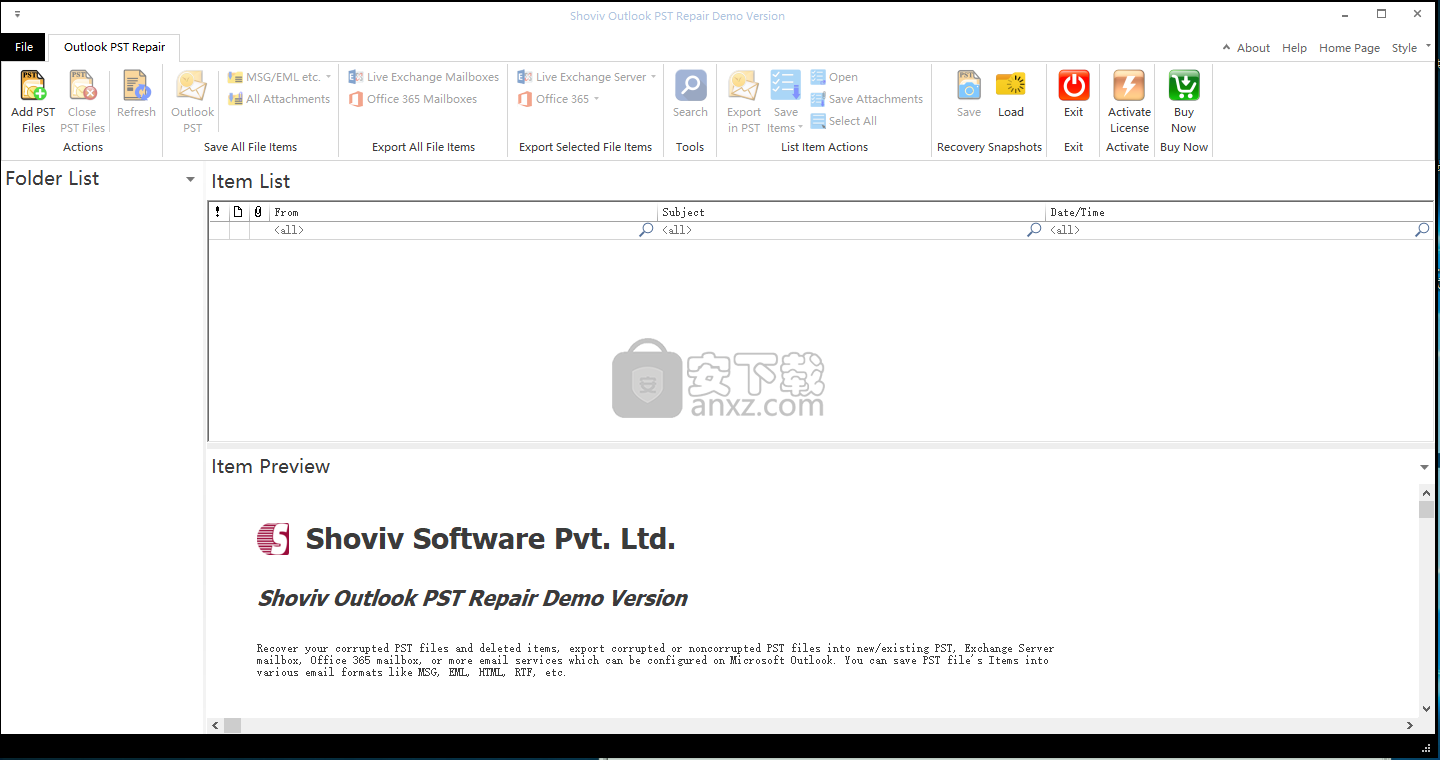Collapse the ribbon with the arrow
The height and width of the screenshot is (760, 1440).
1227,48
